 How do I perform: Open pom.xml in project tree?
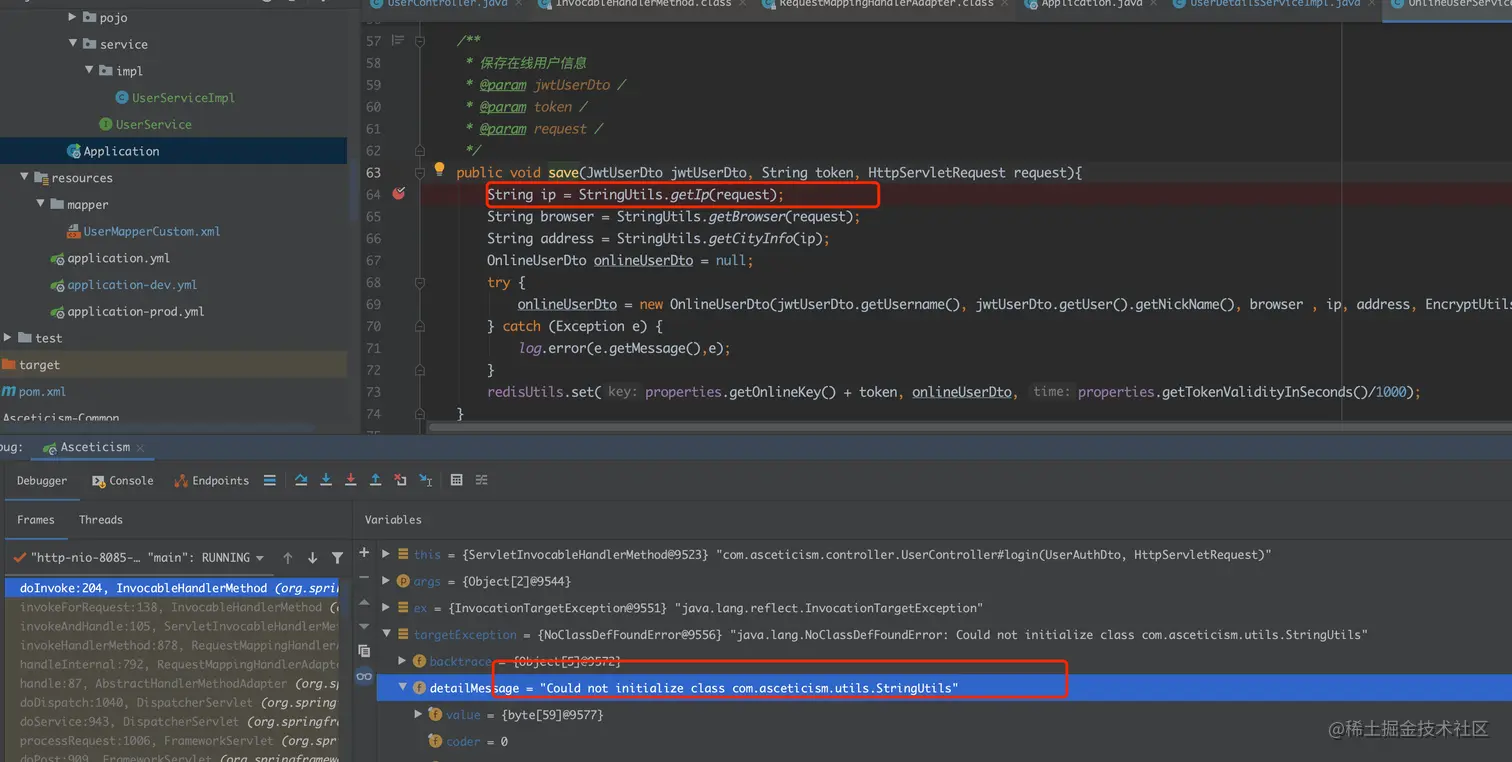point(34,392)
